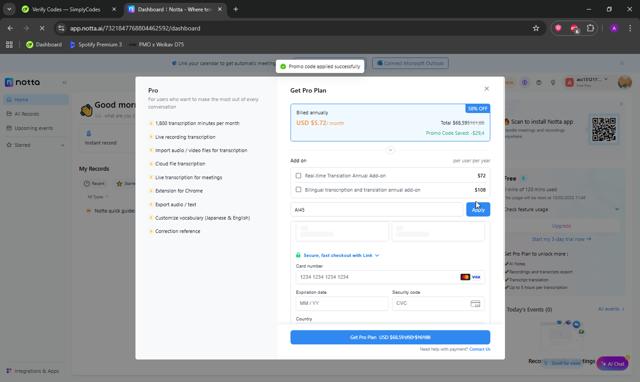This screenshot has height=382, width=640.
Task: Open the bookmarks apps grid icon
Action: tap(9, 44)
